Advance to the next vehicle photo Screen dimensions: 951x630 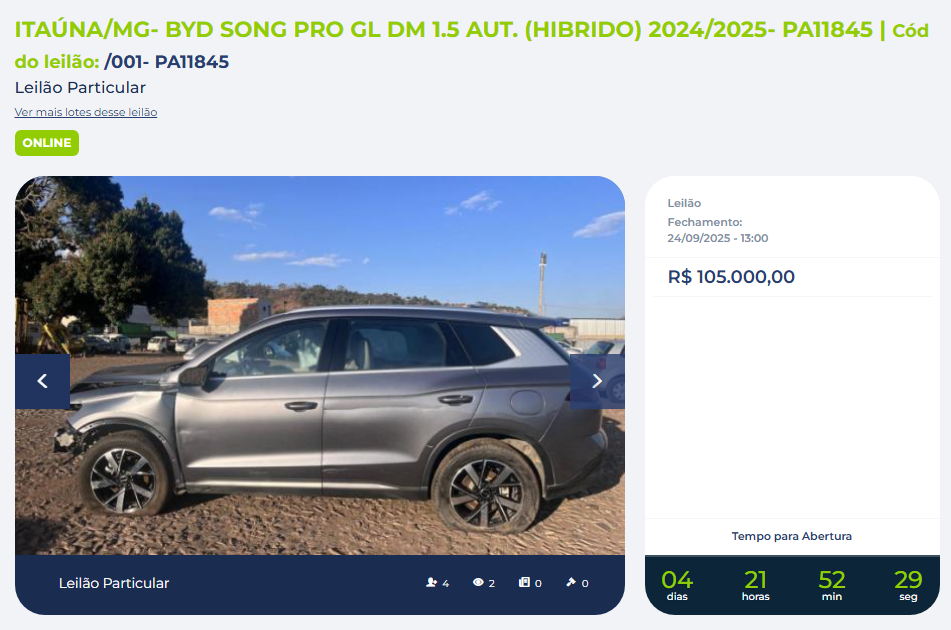coord(597,381)
